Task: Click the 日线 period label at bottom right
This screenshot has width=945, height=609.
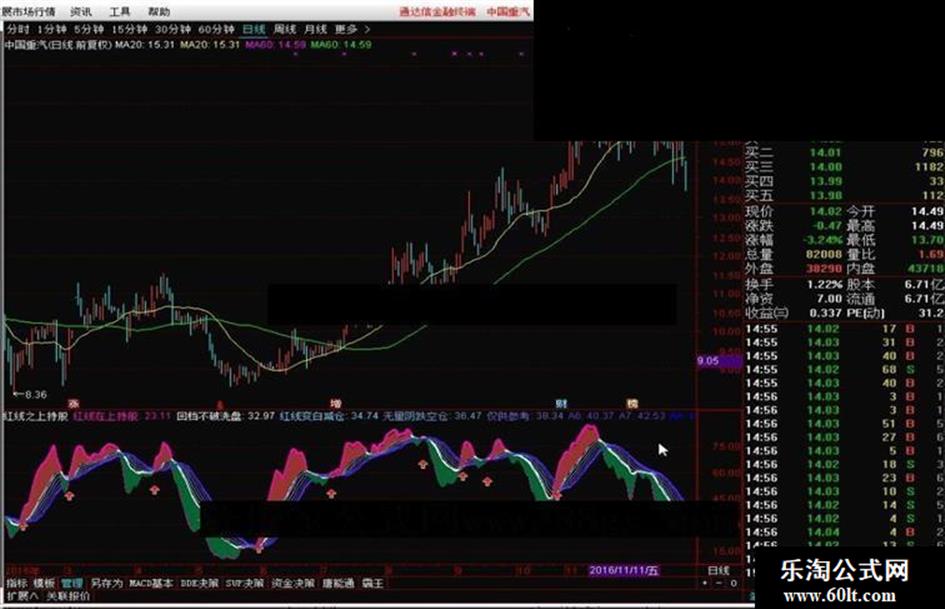Action: click(x=718, y=570)
